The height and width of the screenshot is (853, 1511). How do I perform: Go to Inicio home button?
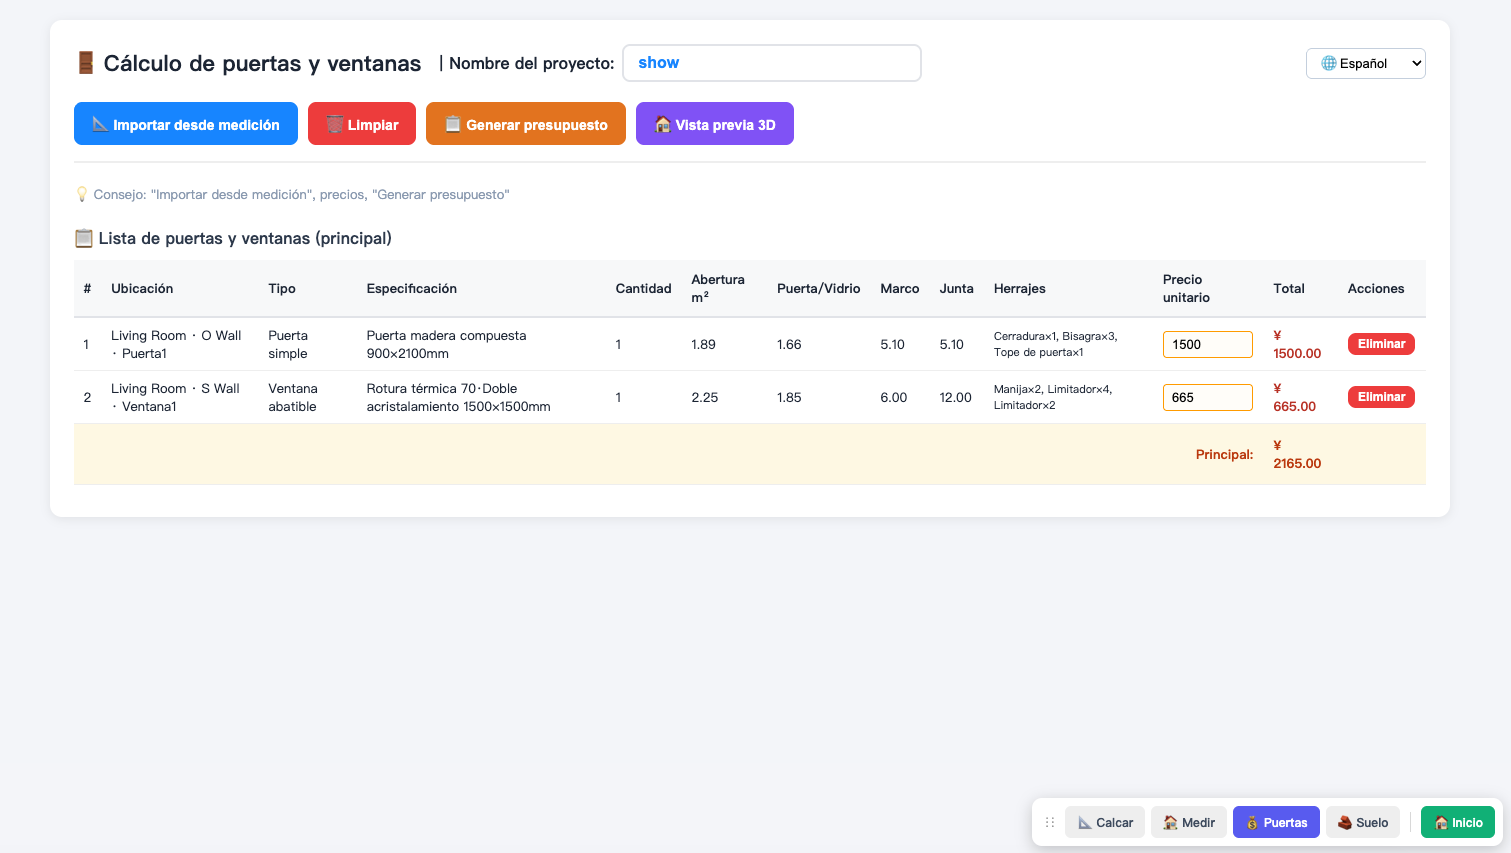pos(1458,822)
